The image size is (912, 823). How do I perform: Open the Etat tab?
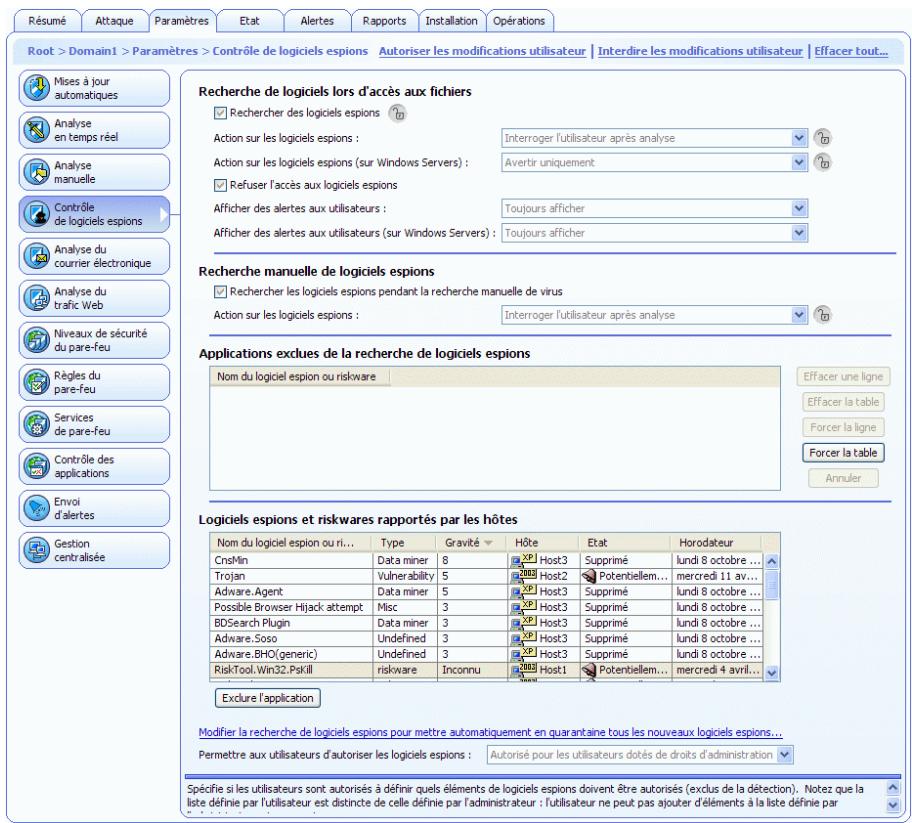[249, 21]
